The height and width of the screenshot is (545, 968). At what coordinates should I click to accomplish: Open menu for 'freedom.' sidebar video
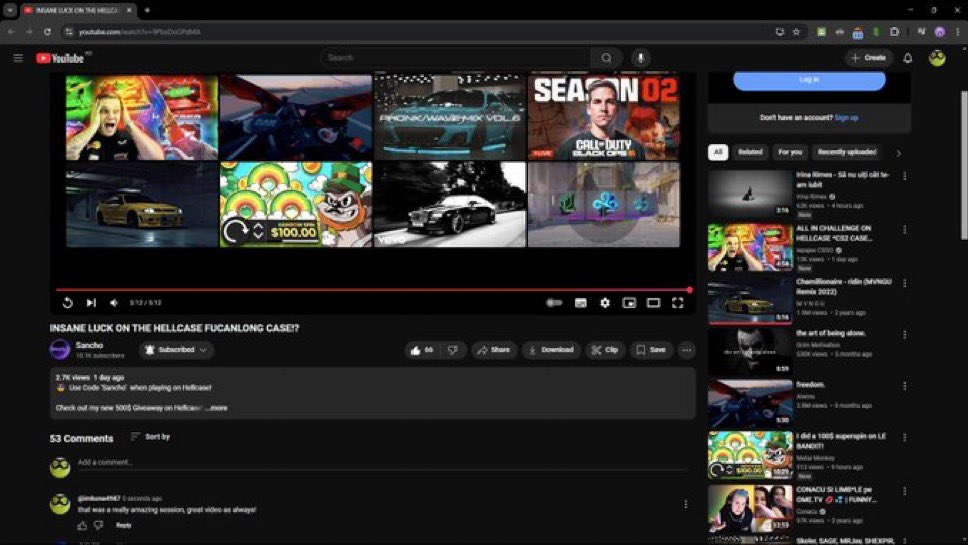coord(904,386)
